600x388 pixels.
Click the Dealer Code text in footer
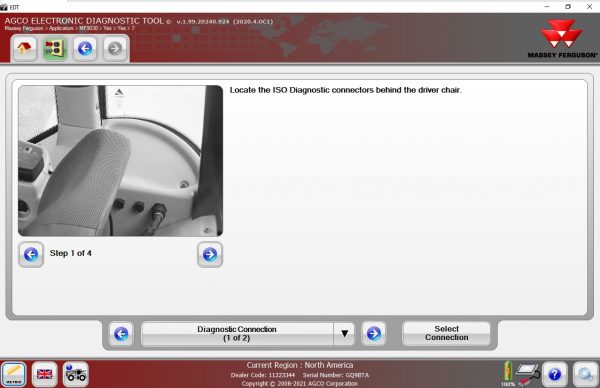[x=262, y=375]
